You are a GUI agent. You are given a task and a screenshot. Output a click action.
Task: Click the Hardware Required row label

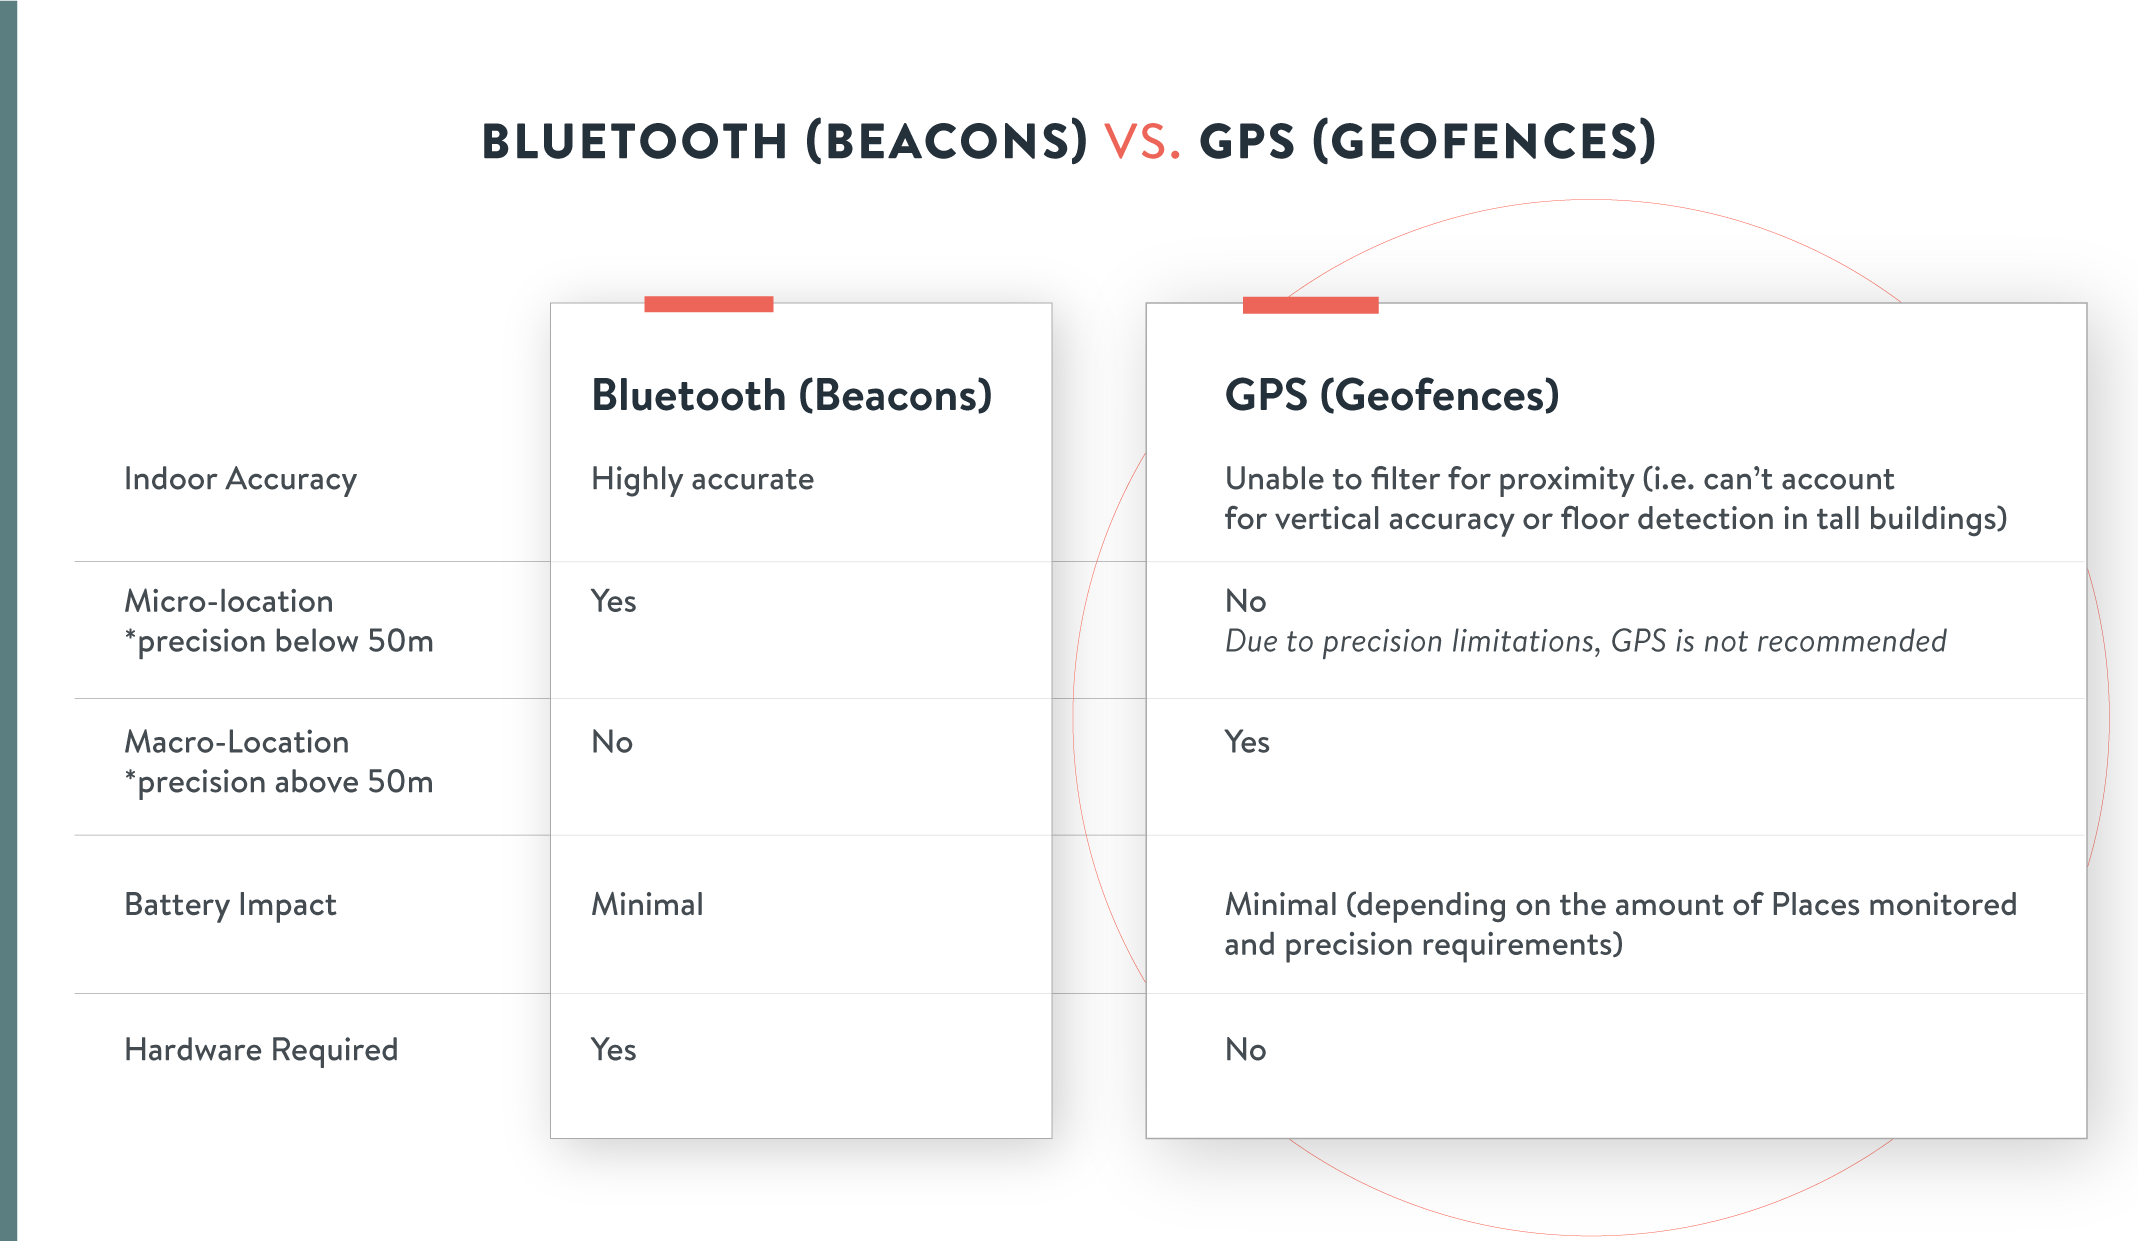[x=261, y=1050]
